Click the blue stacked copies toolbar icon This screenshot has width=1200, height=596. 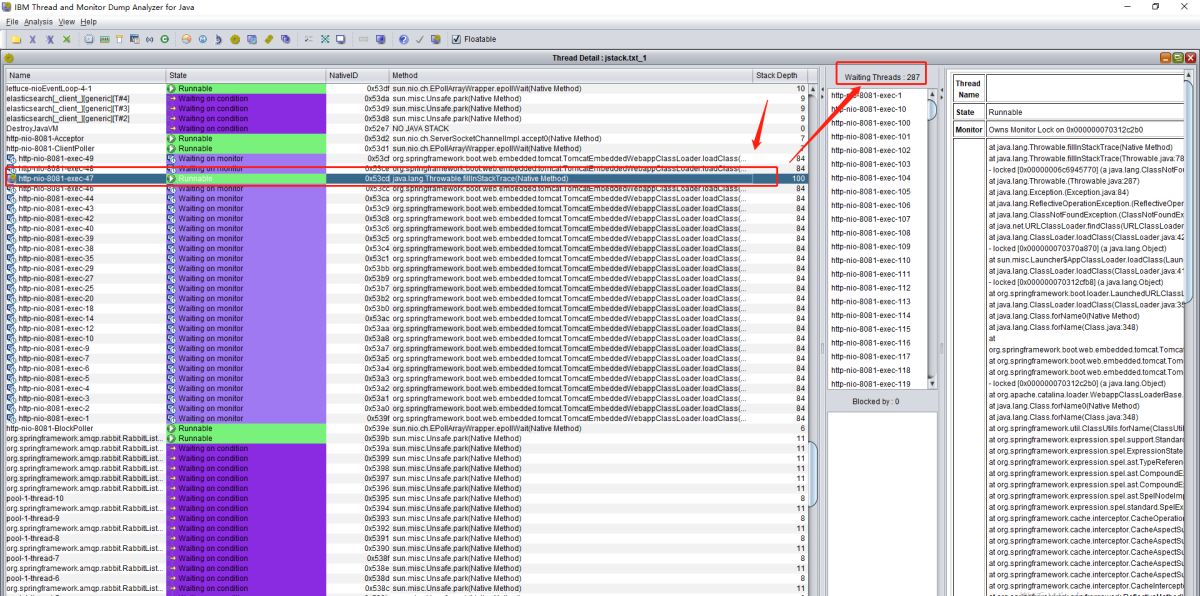coord(285,40)
